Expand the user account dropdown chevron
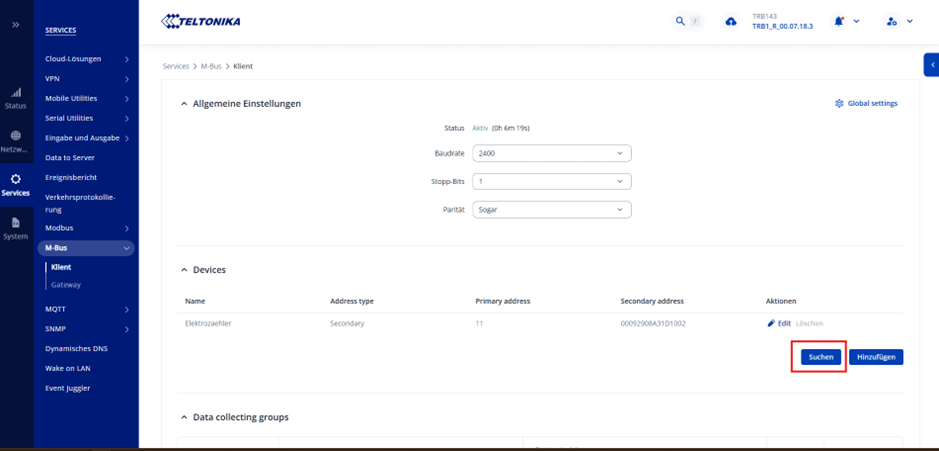Image resolution: width=939 pixels, height=451 pixels. pos(910,22)
